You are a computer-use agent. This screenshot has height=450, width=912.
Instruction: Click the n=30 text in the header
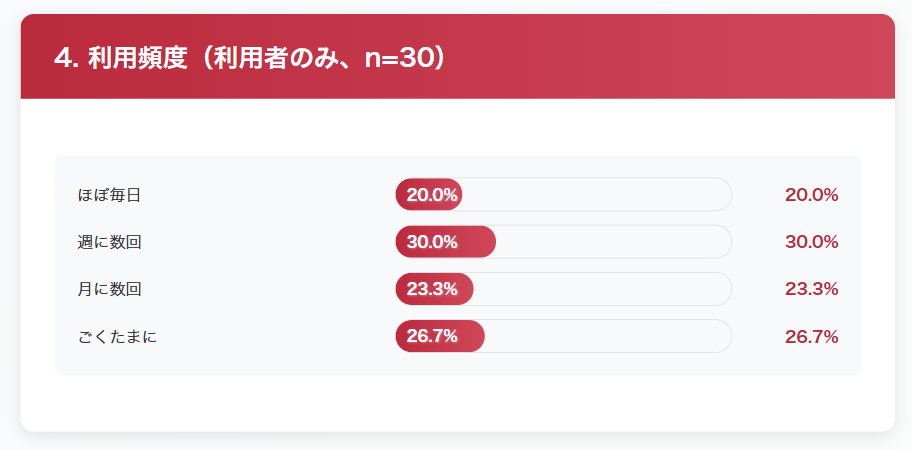pyautogui.click(x=398, y=58)
